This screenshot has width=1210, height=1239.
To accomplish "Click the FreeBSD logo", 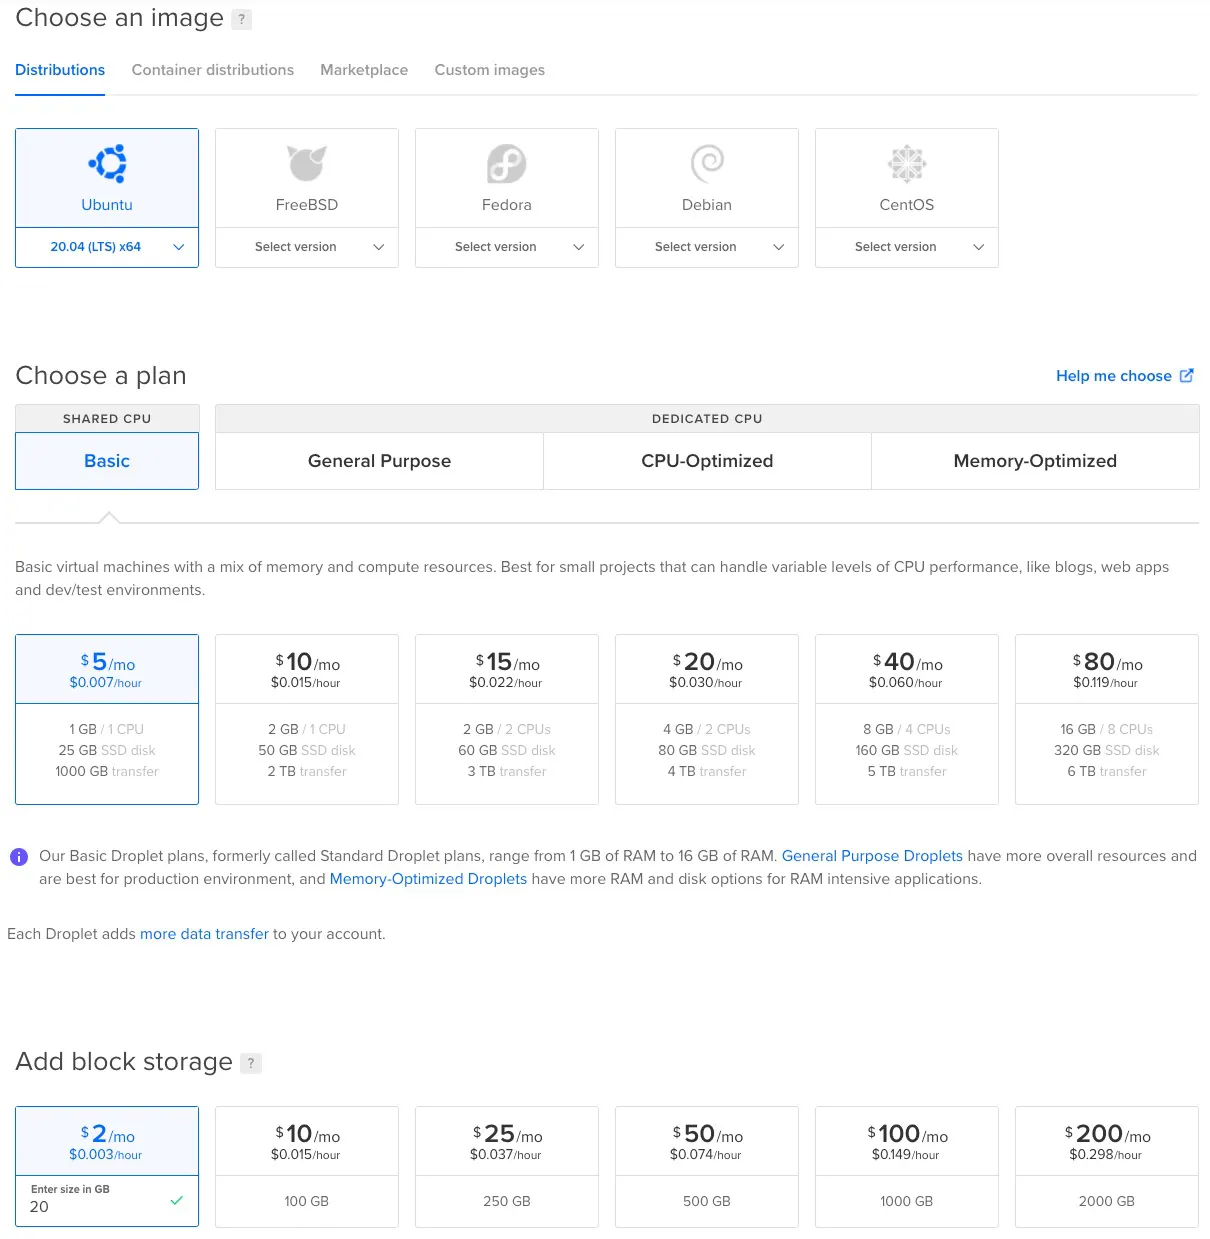I will click(x=306, y=163).
